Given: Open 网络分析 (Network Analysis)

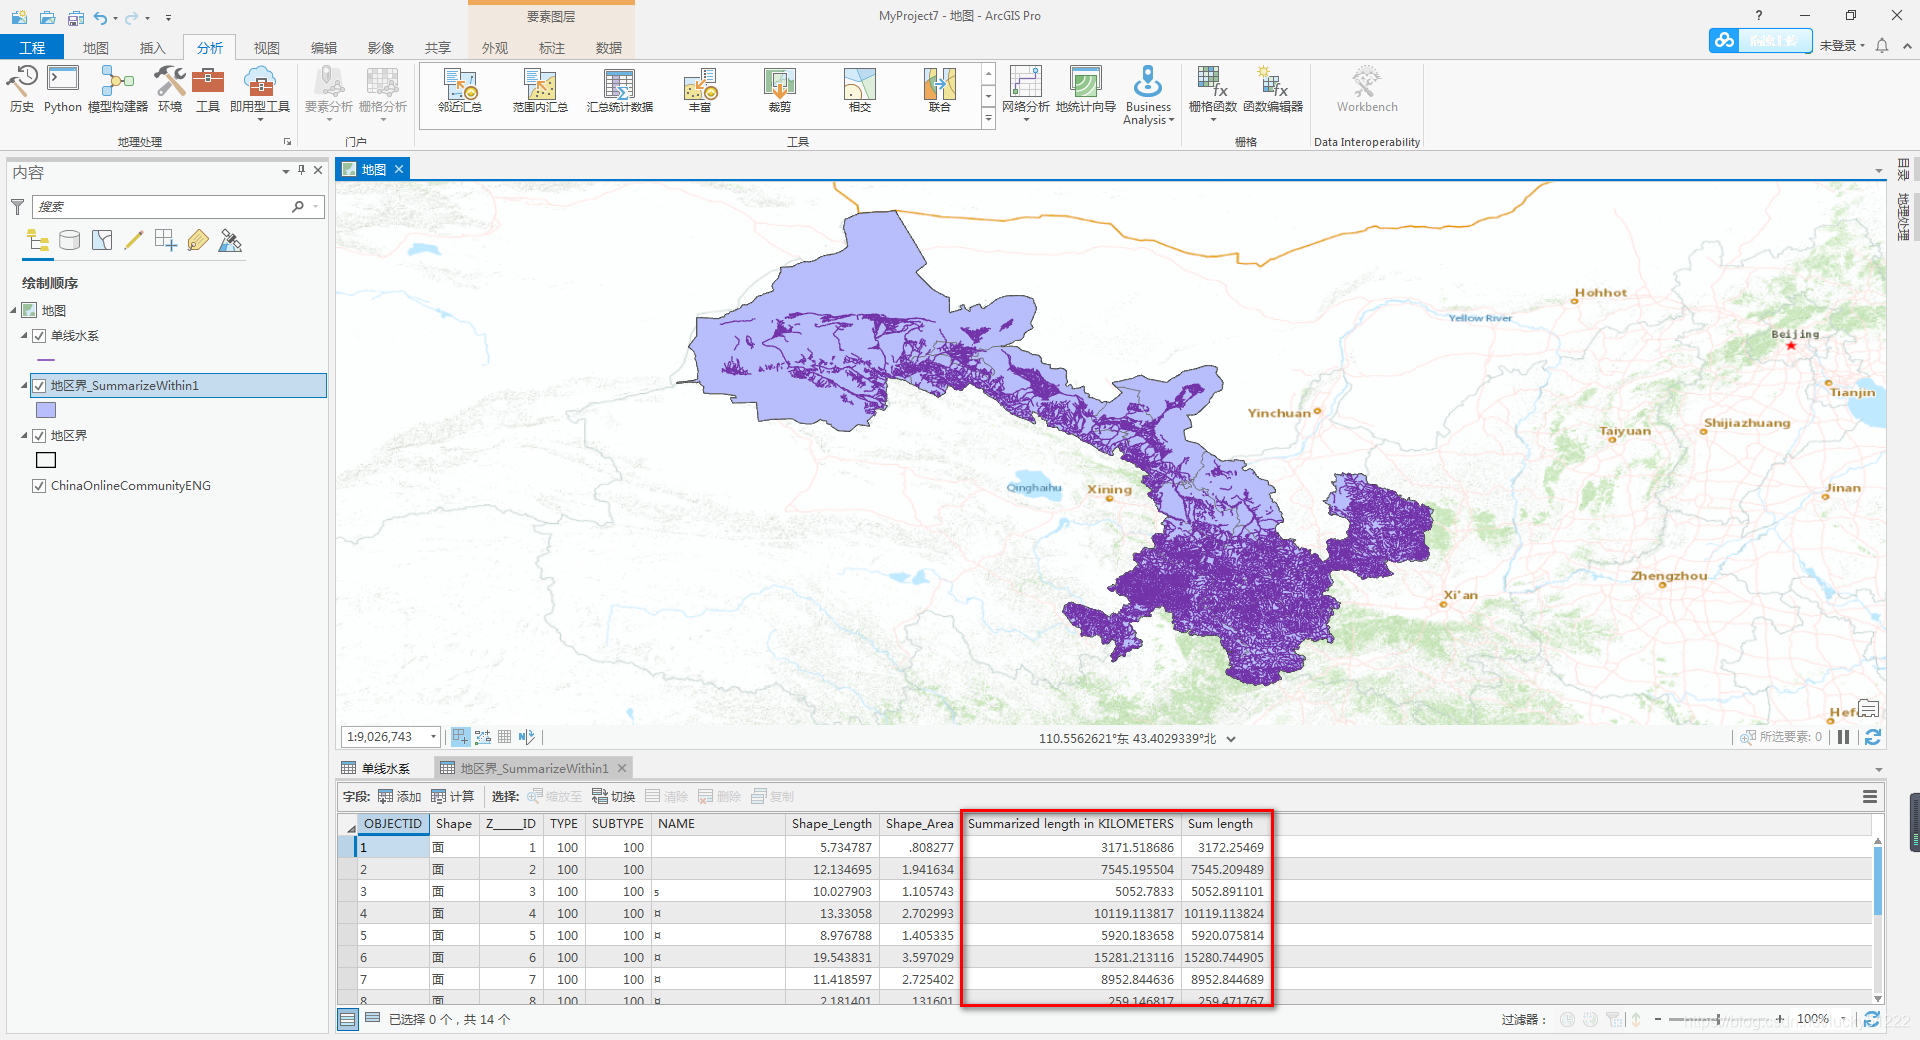Looking at the screenshot, I should (1026, 92).
